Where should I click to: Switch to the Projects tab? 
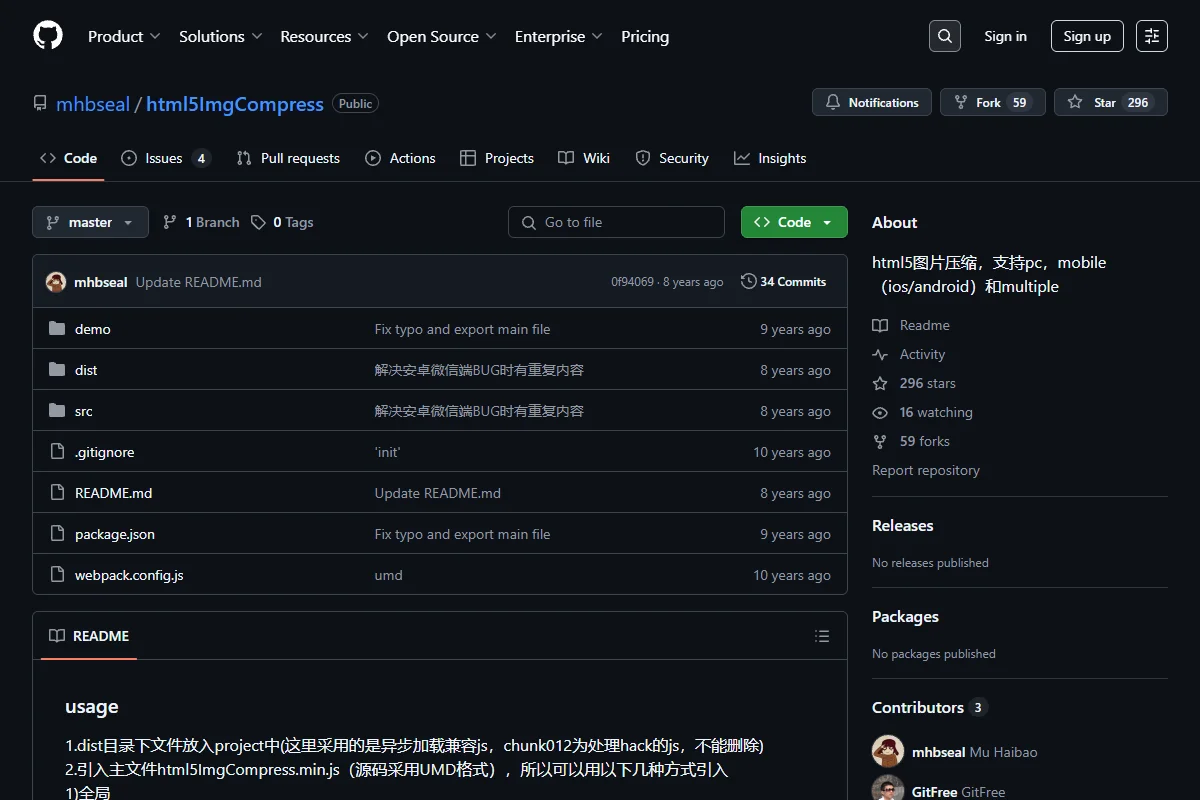(x=497, y=158)
